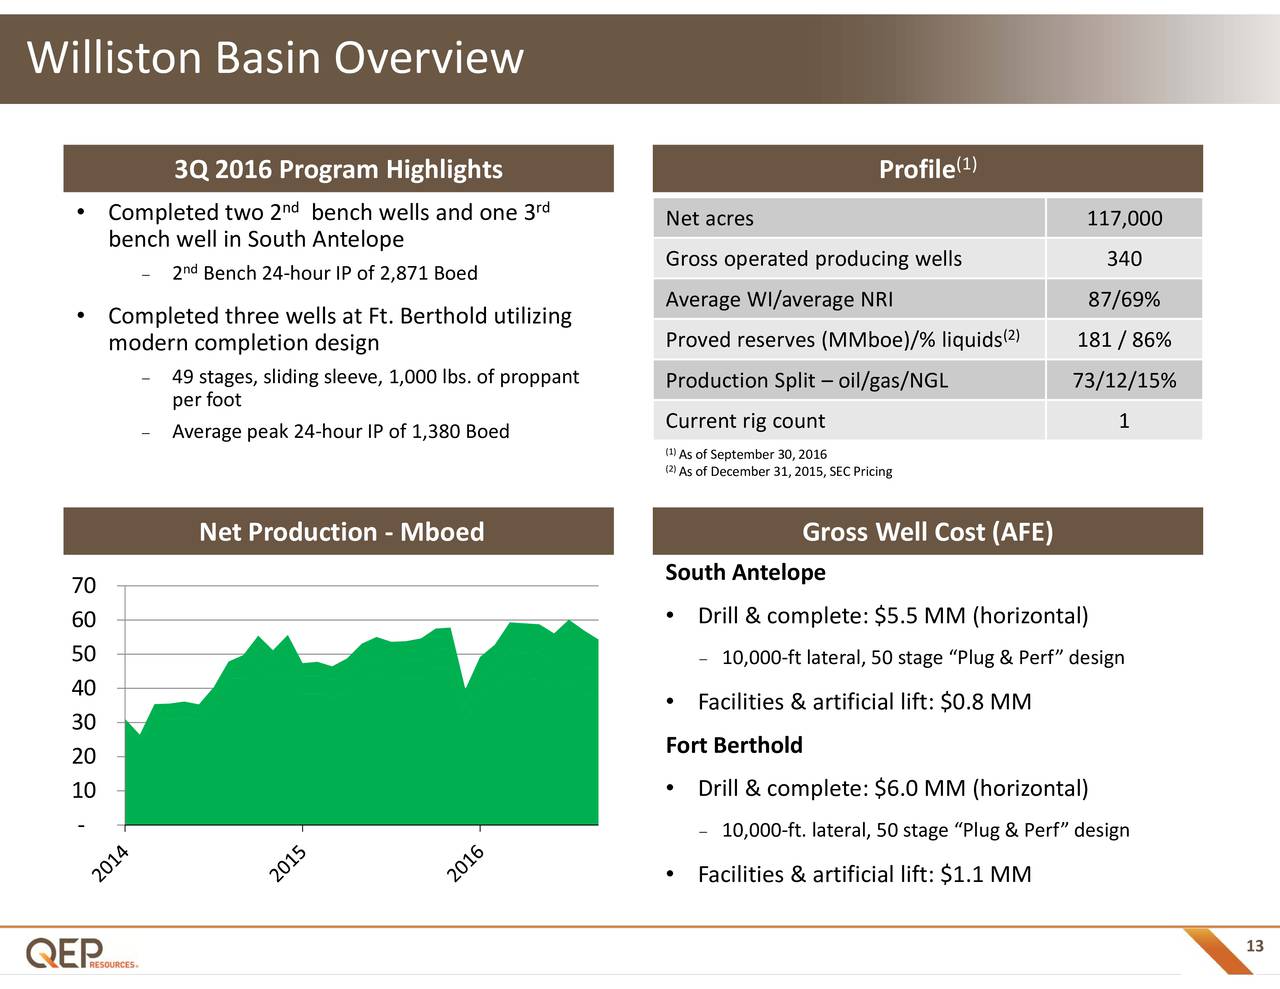Click the 49 stages, sliding sleeve bullet

(x=374, y=388)
